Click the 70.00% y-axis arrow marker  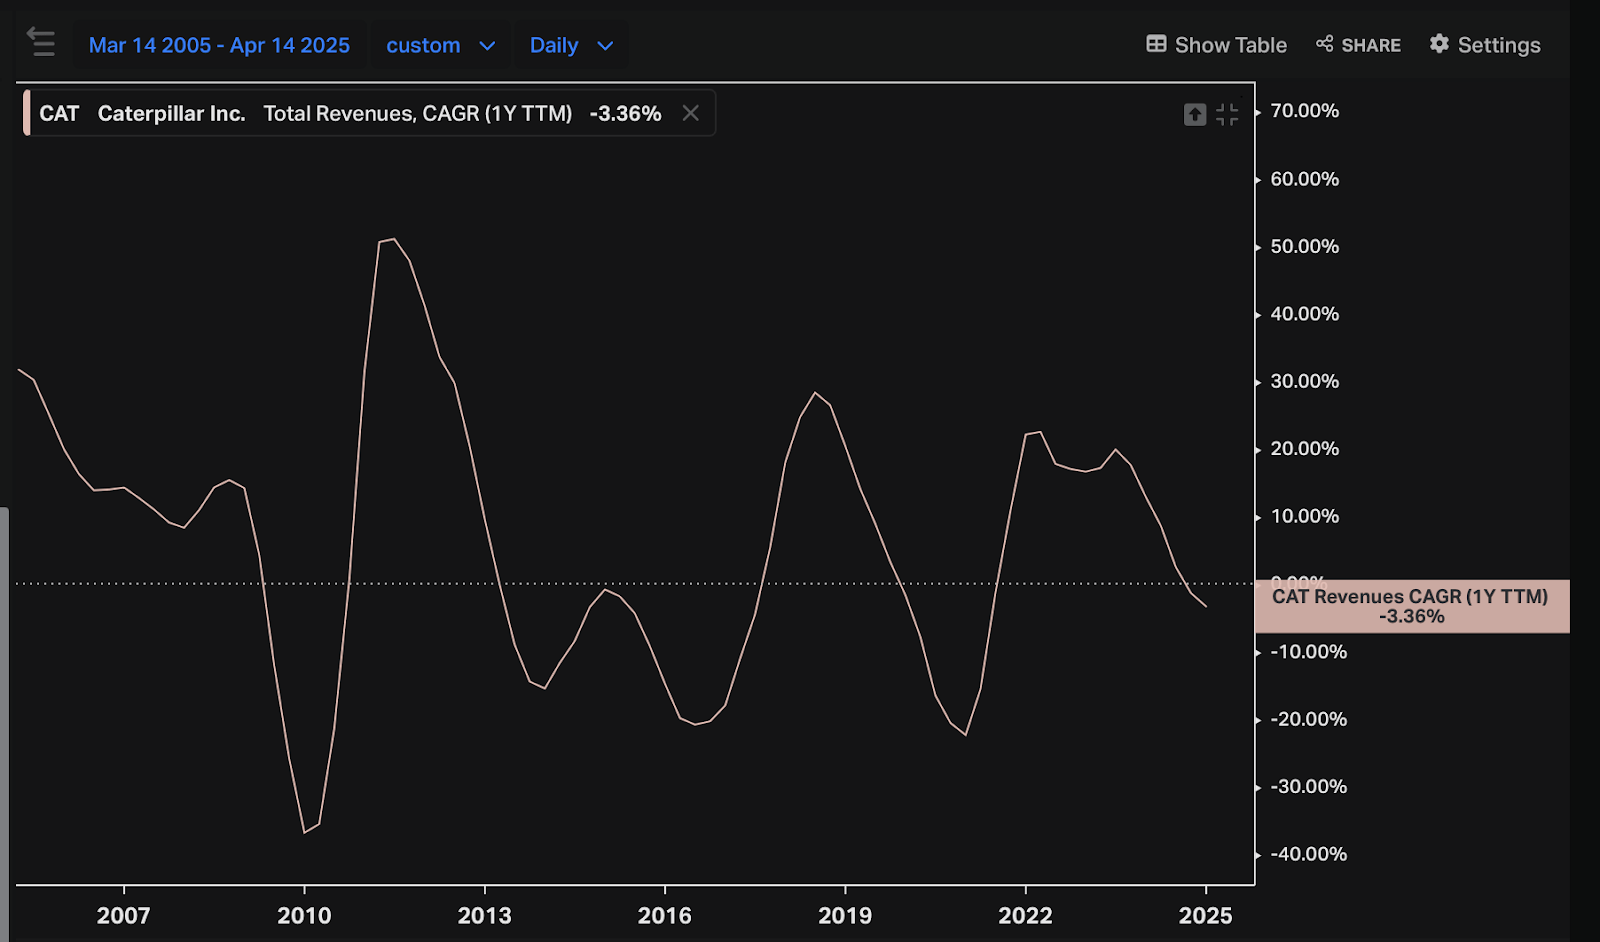(x=1258, y=112)
